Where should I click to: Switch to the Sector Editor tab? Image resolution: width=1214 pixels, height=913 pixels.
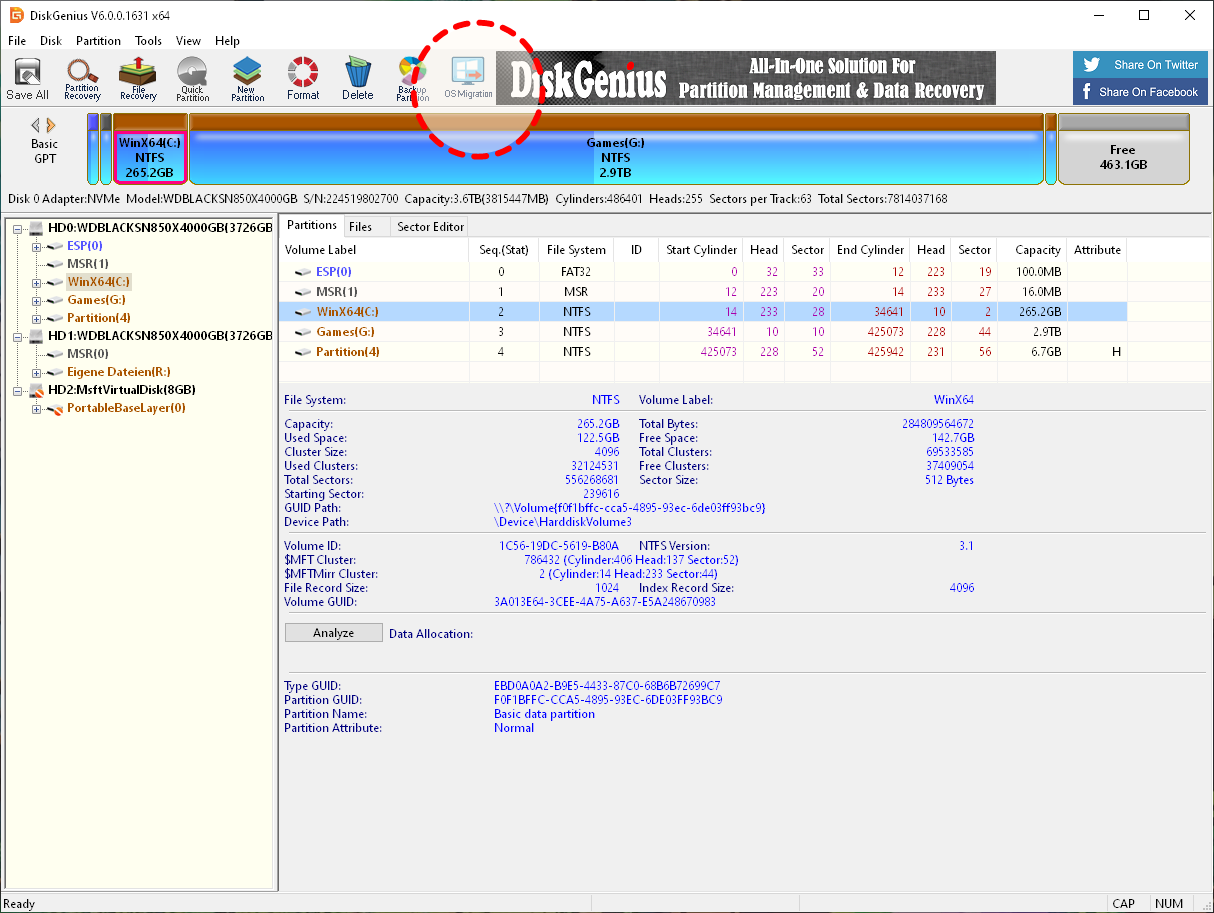(429, 226)
